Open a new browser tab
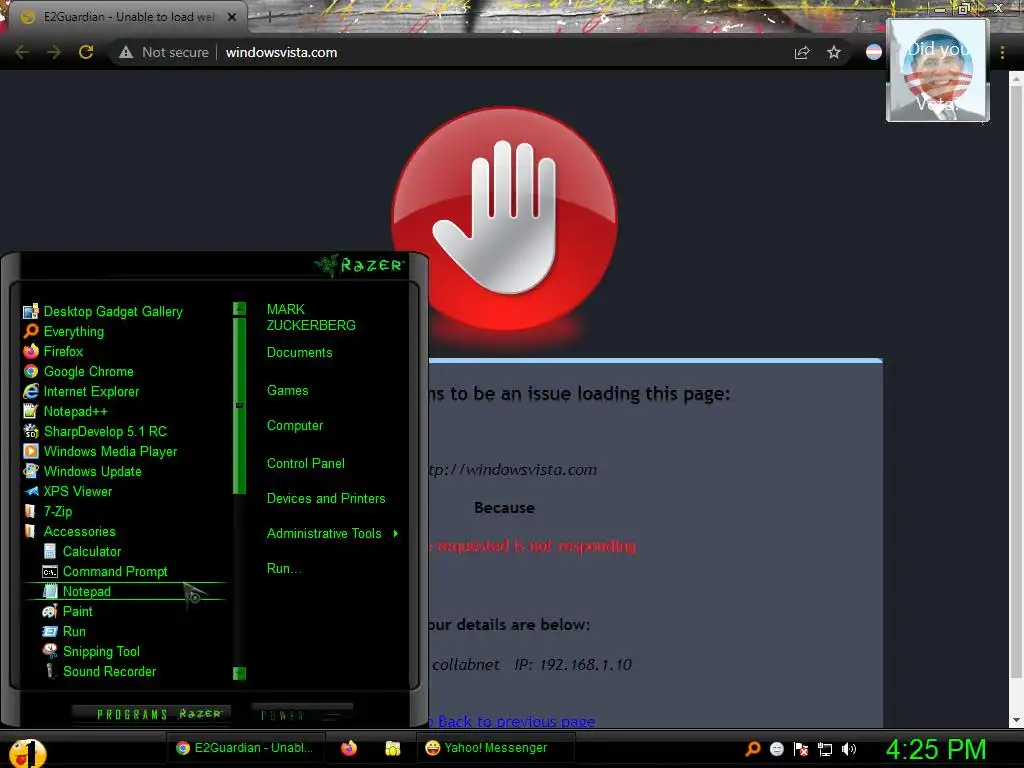Screen dimensions: 1024x768 click(269, 18)
